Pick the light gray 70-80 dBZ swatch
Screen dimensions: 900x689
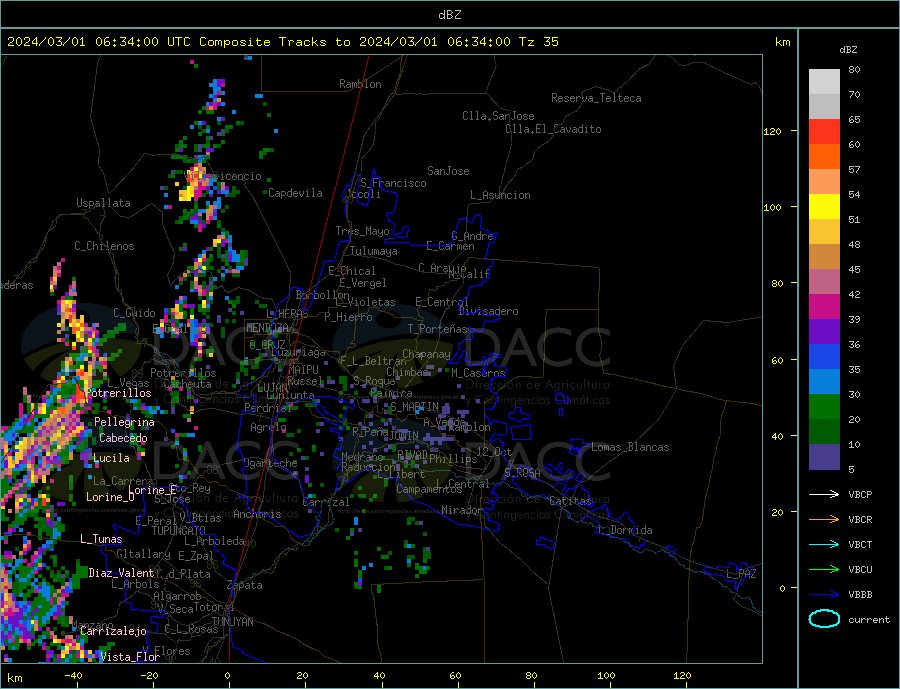(x=824, y=82)
